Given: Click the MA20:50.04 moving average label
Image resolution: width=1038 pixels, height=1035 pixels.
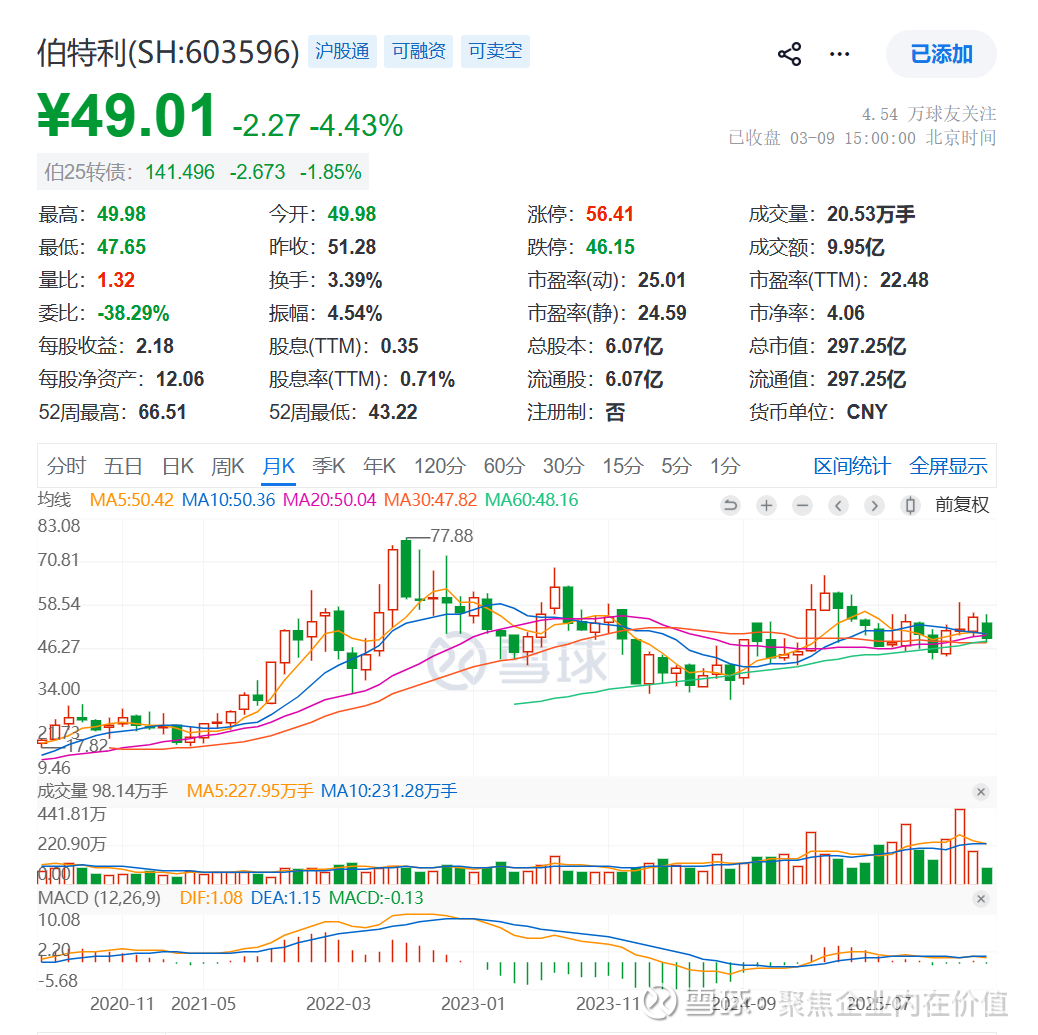Looking at the screenshot, I should pyautogui.click(x=329, y=500).
